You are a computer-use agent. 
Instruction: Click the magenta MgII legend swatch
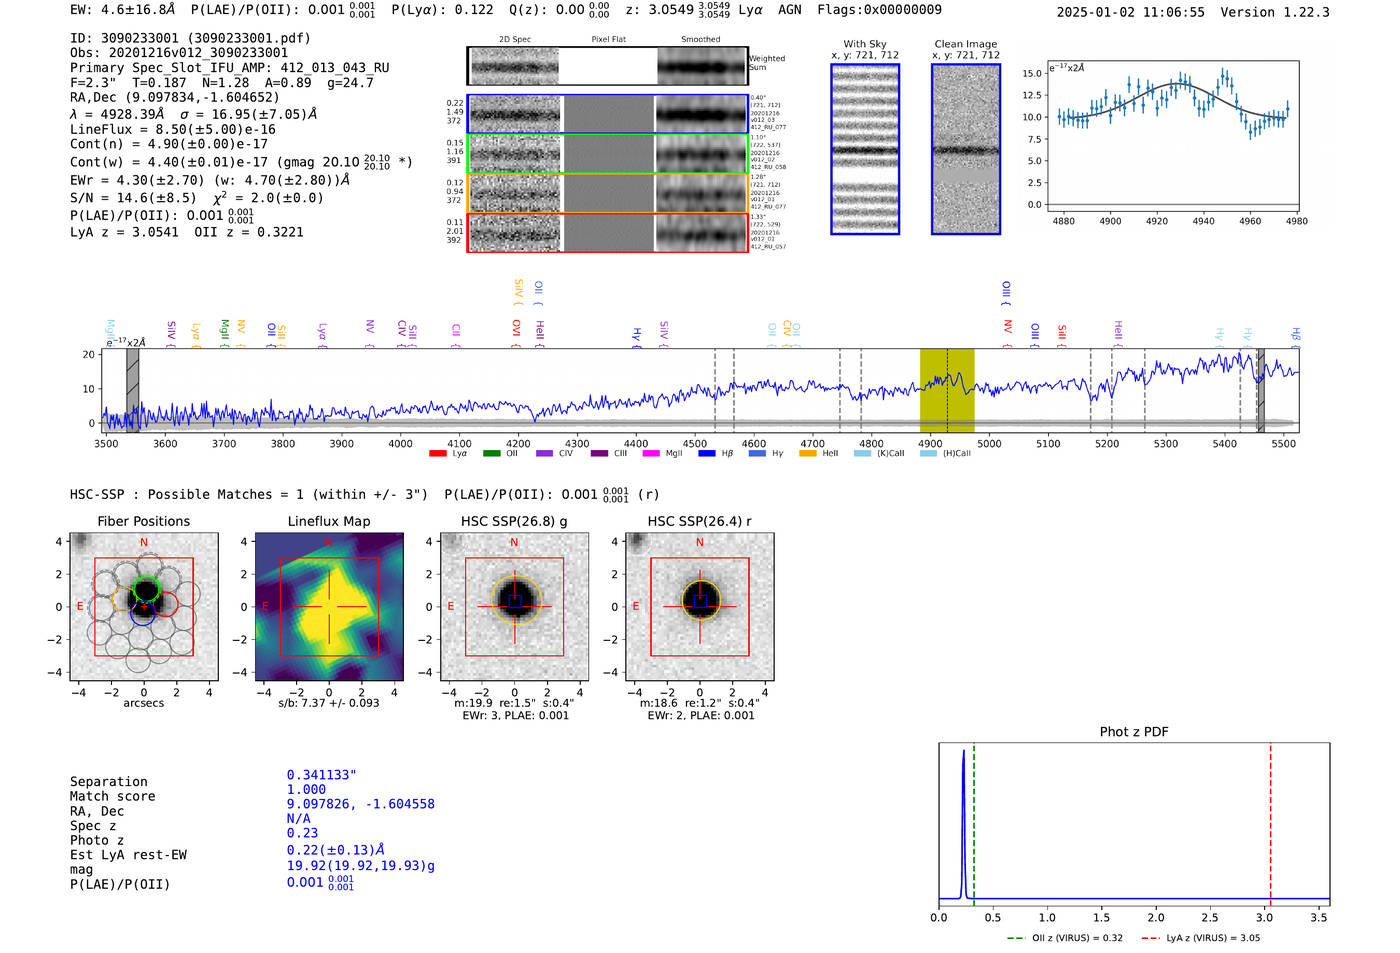[x=651, y=453]
